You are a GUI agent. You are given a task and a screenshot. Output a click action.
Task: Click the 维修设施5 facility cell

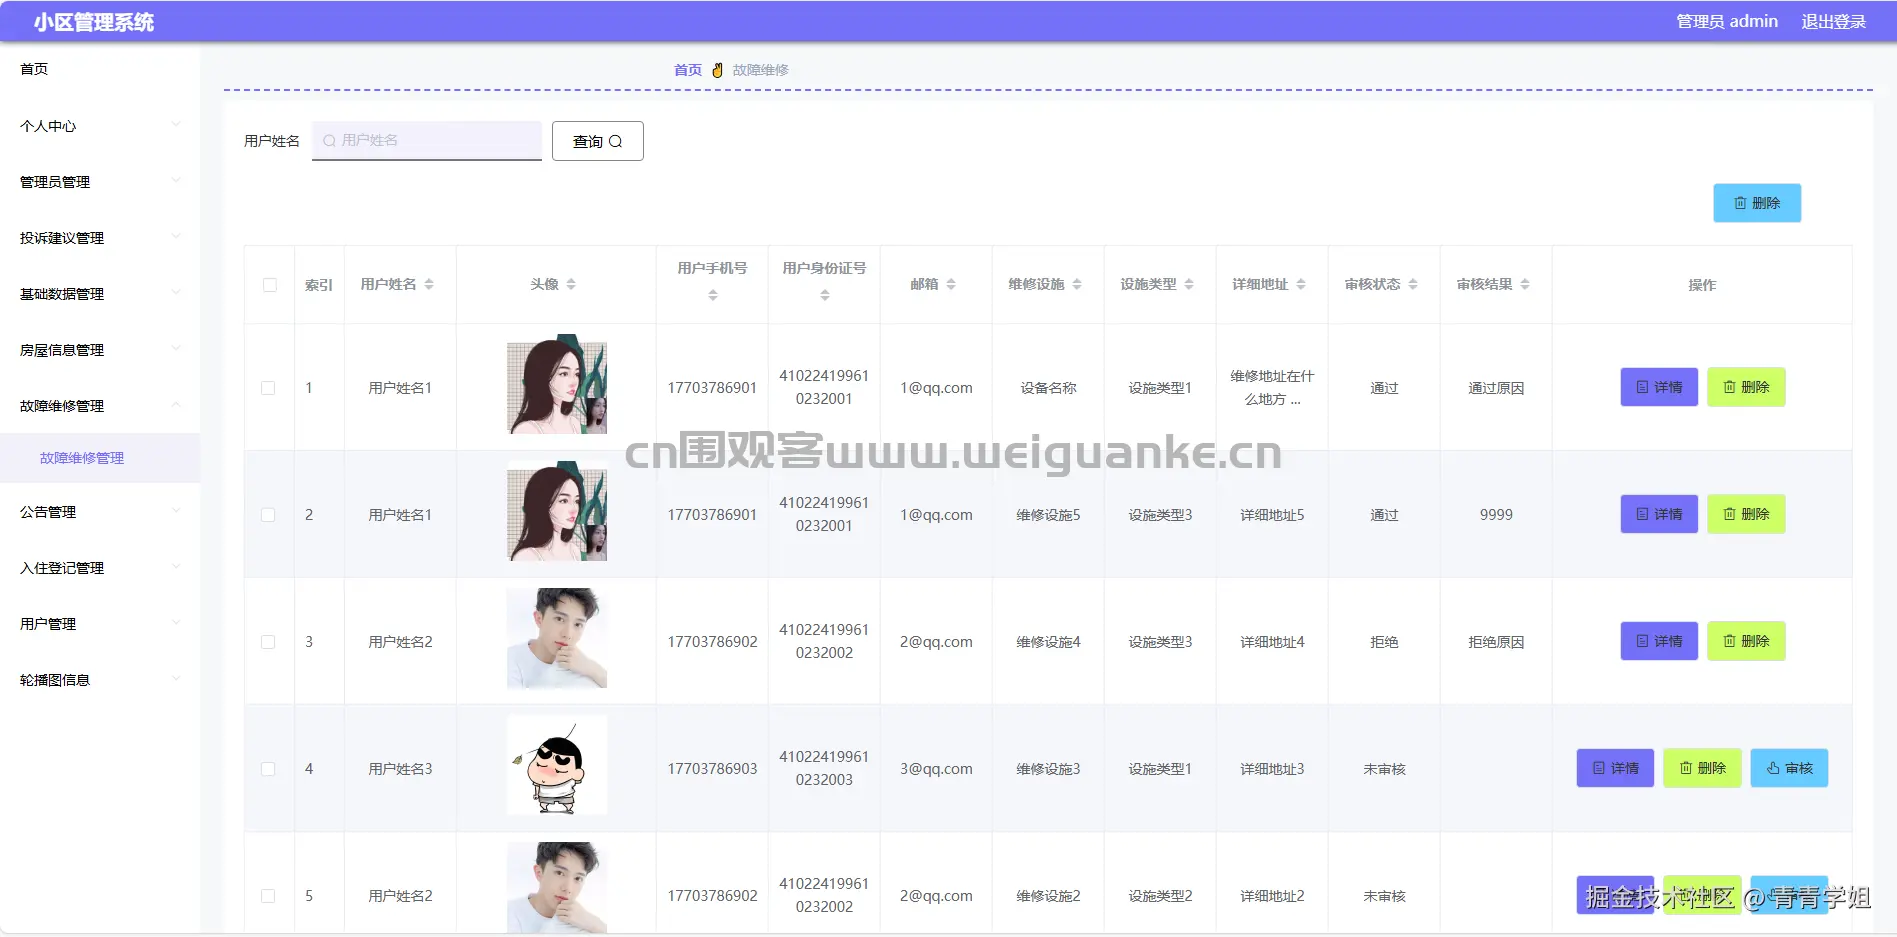tap(1048, 515)
